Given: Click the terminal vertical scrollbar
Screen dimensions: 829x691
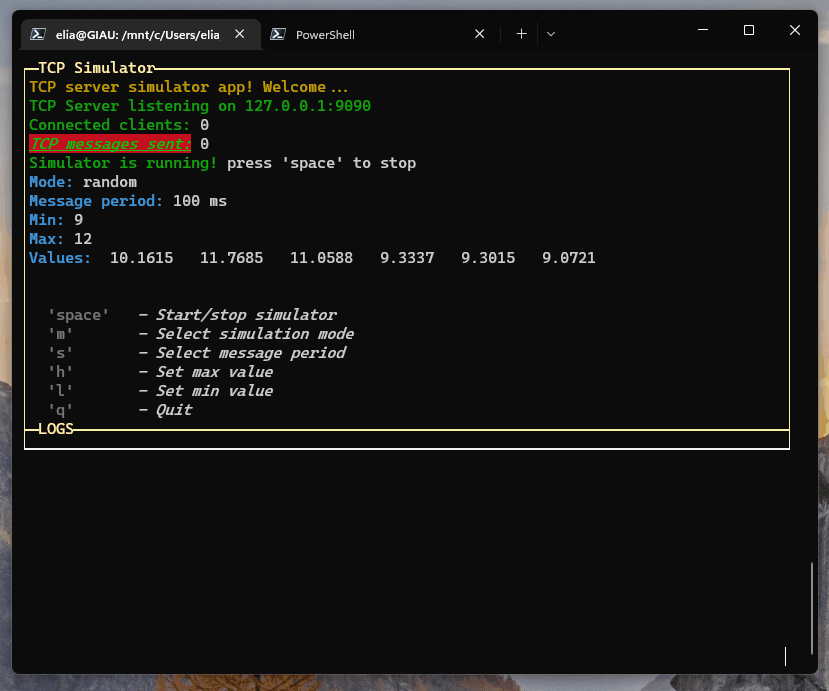Looking at the screenshot, I should click(x=812, y=609).
